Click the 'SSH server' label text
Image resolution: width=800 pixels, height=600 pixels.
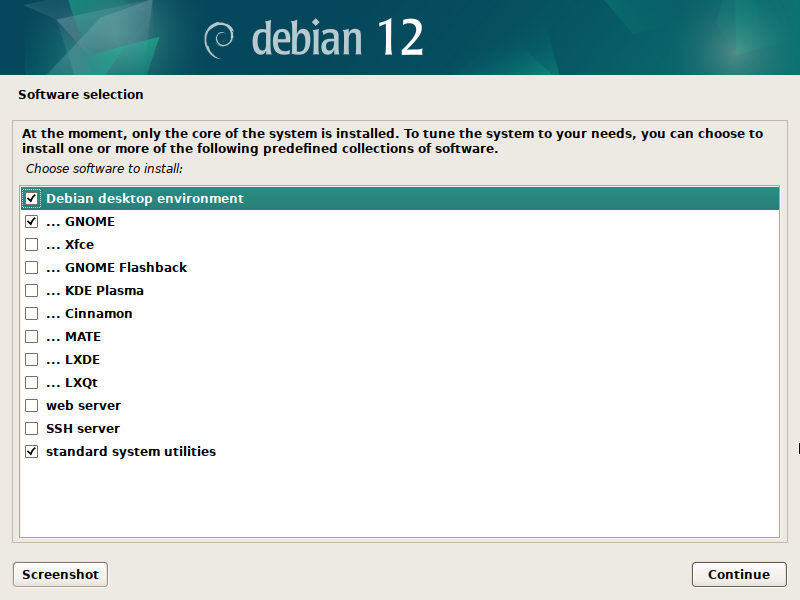[83, 428]
